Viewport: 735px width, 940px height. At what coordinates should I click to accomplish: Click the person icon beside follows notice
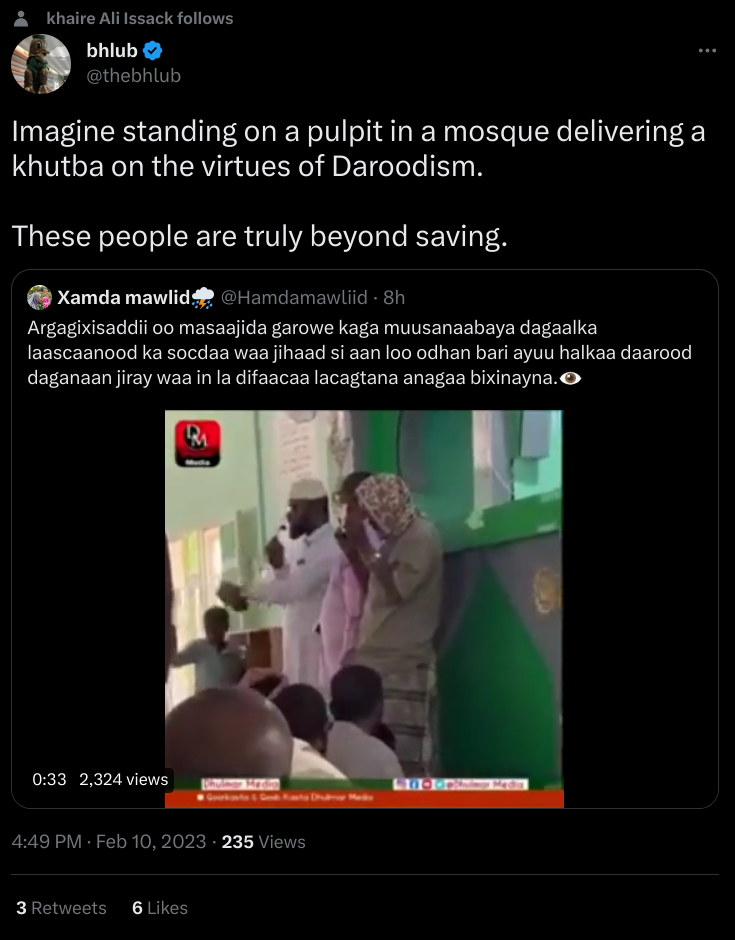coord(21,19)
